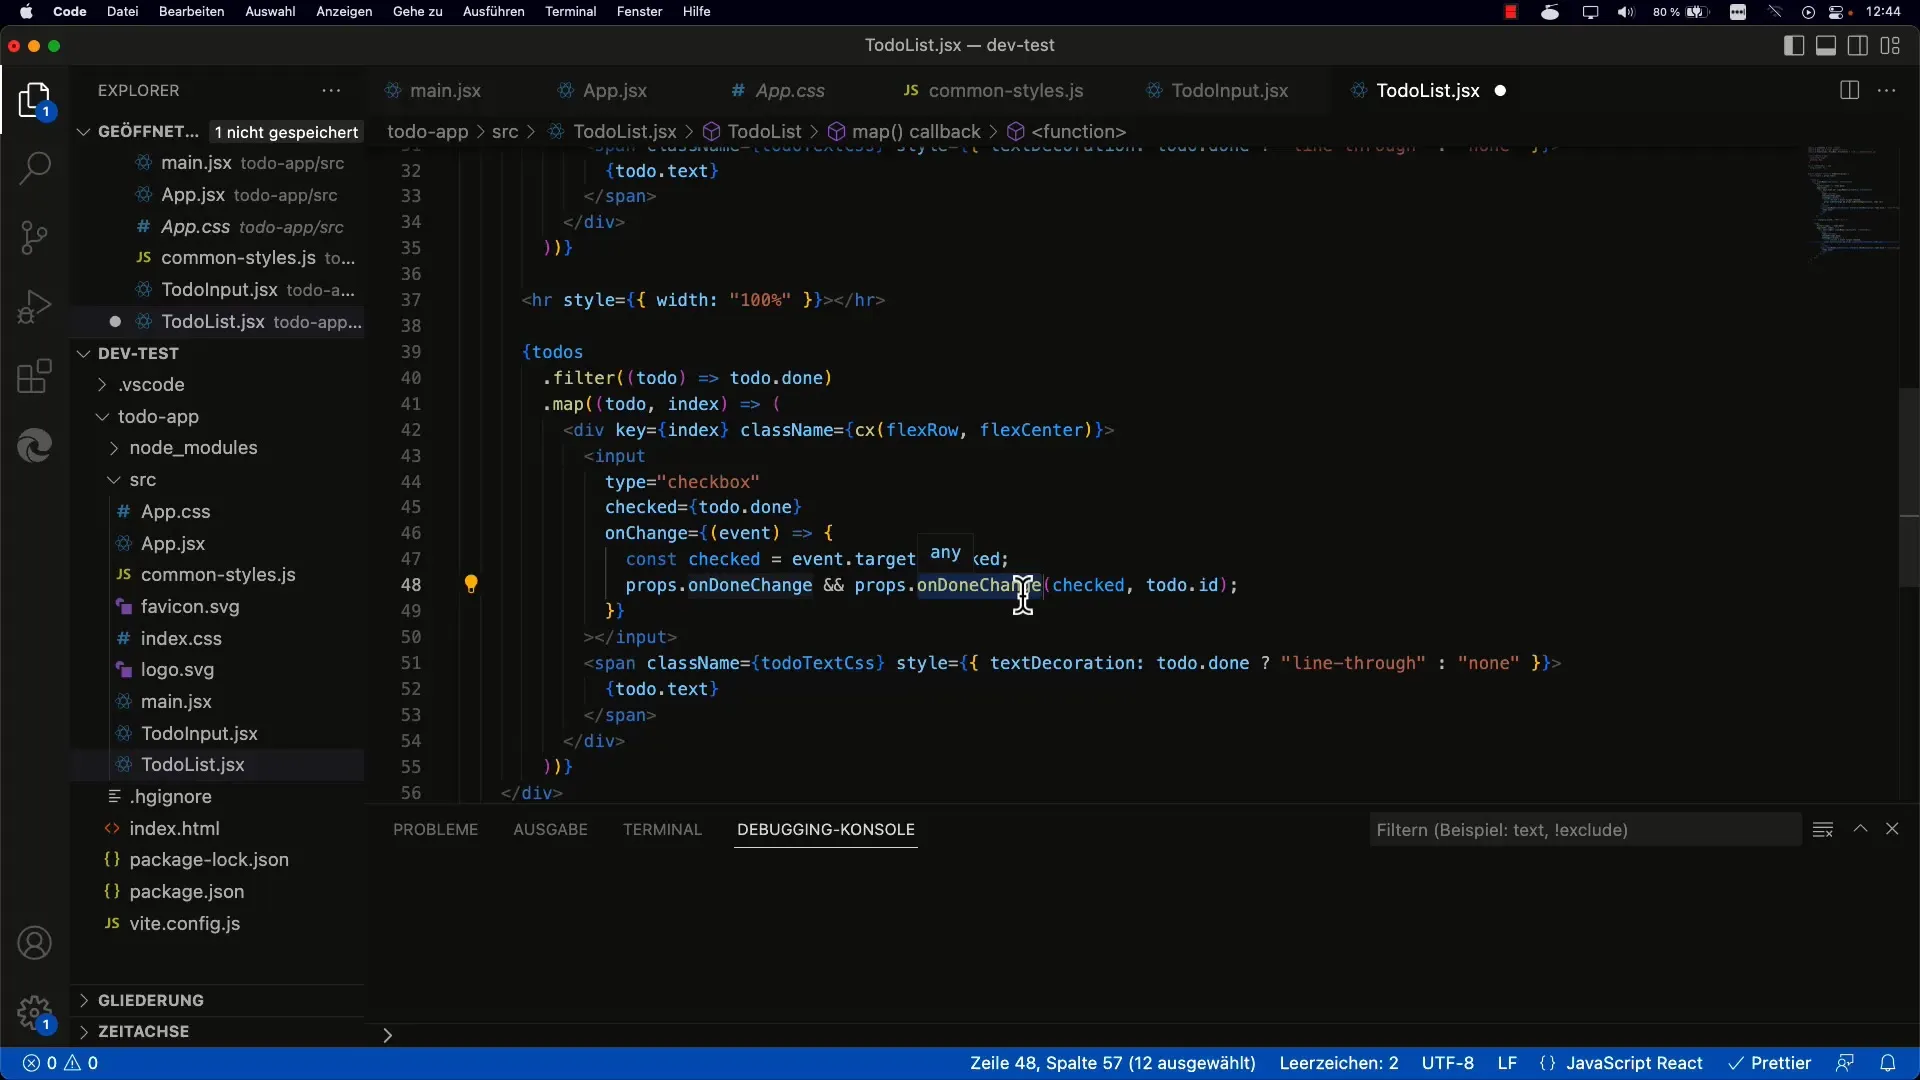Focus the debug console filter field
The height and width of the screenshot is (1080, 1920).
point(1585,830)
